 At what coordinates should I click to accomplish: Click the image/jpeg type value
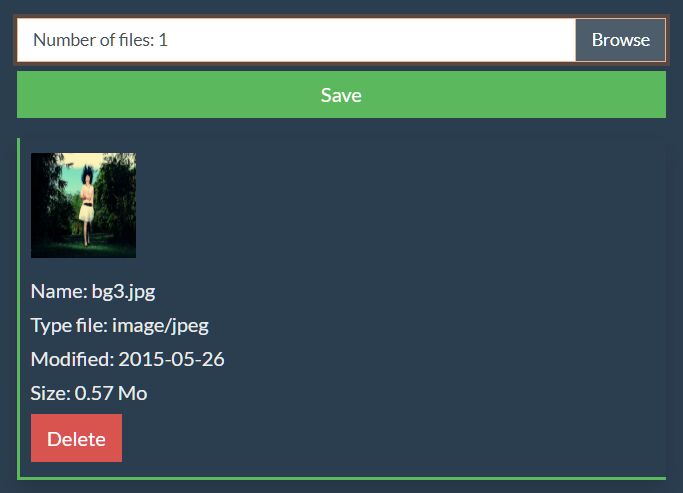pos(160,326)
